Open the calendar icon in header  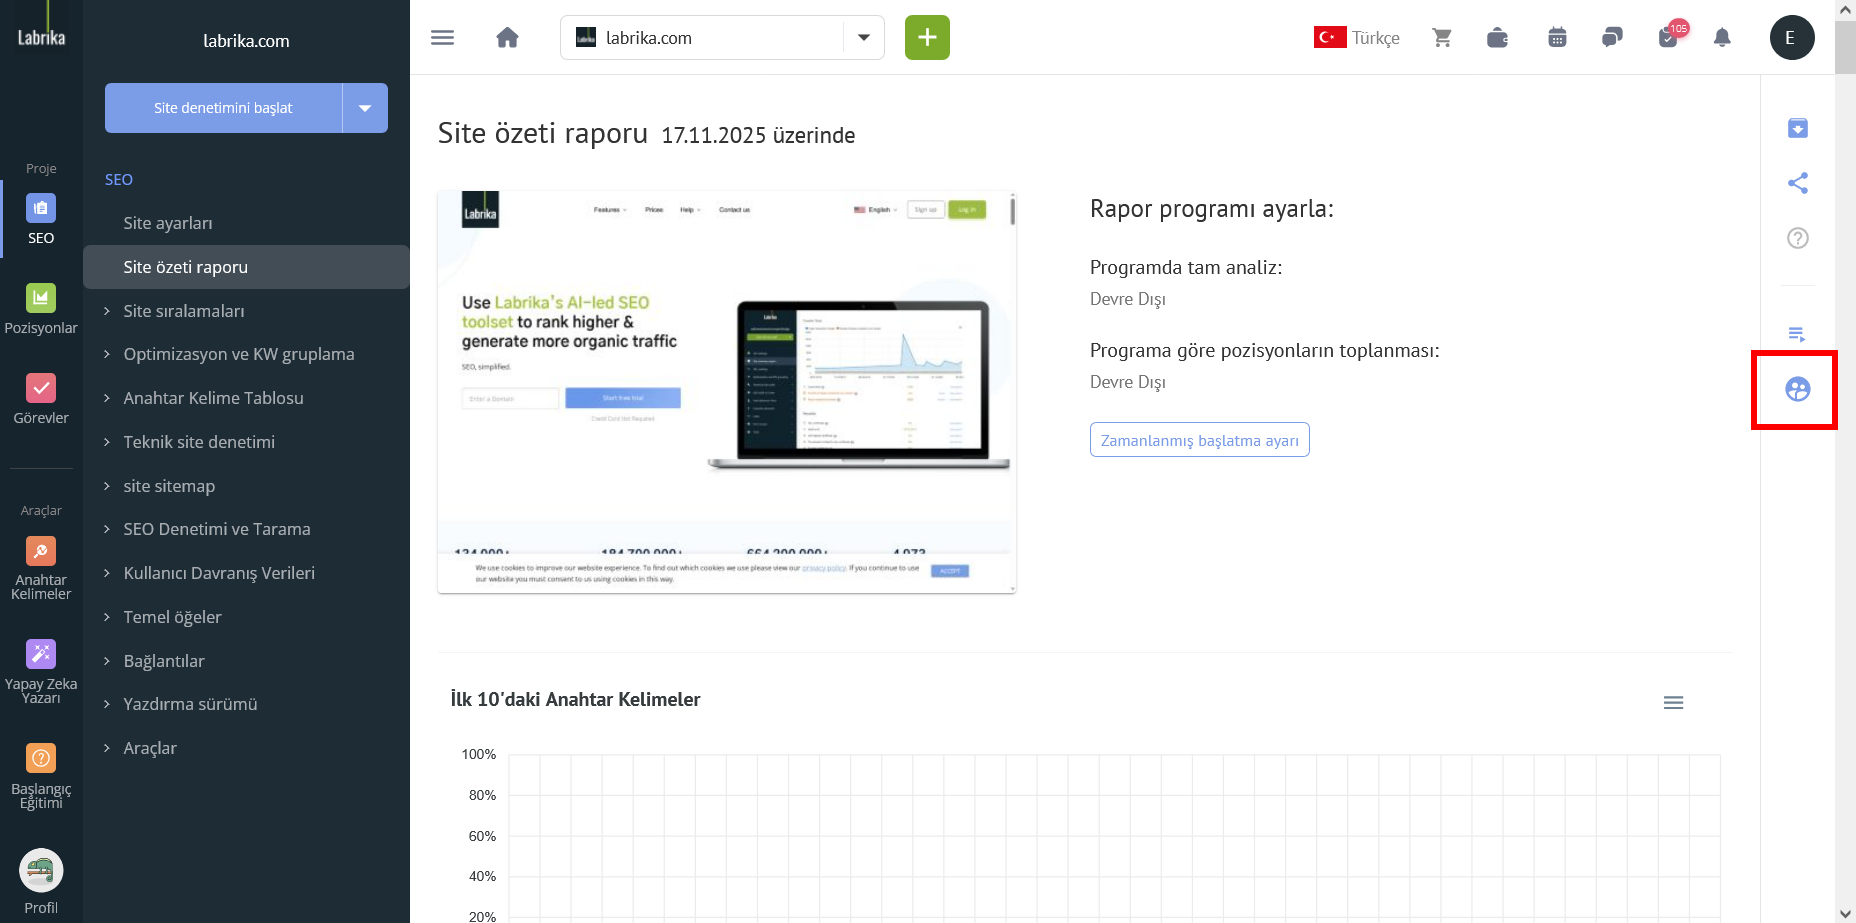coord(1557,38)
